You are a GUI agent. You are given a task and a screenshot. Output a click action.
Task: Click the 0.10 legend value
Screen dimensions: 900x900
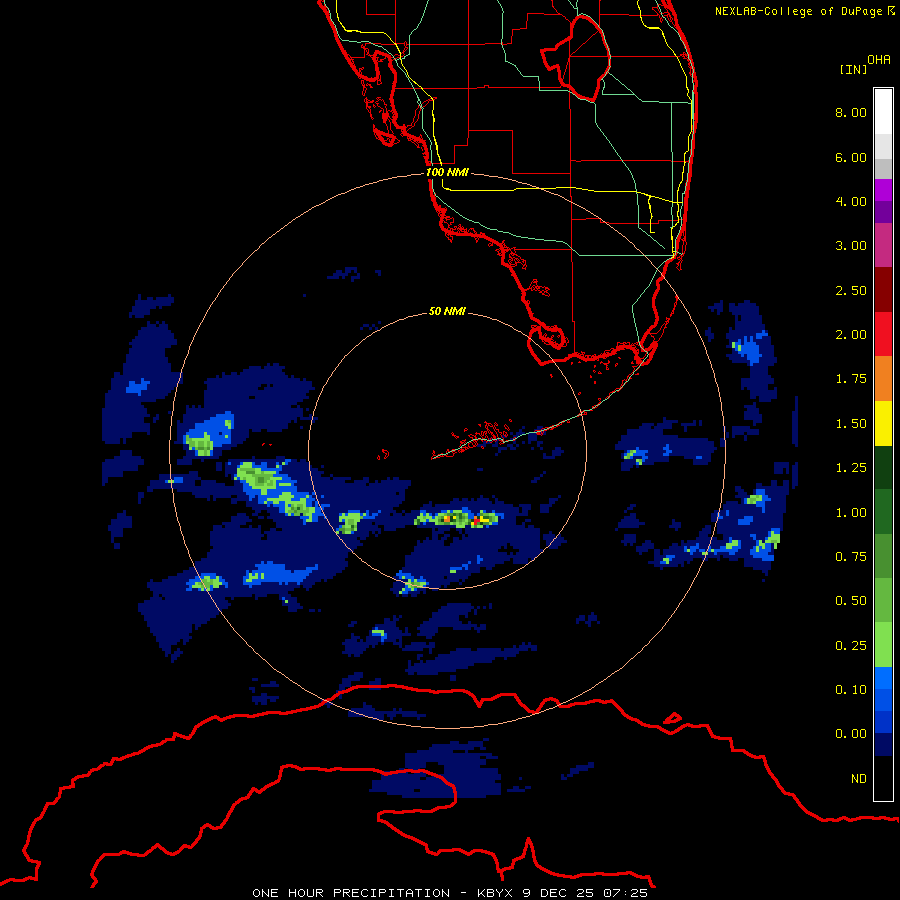851,690
